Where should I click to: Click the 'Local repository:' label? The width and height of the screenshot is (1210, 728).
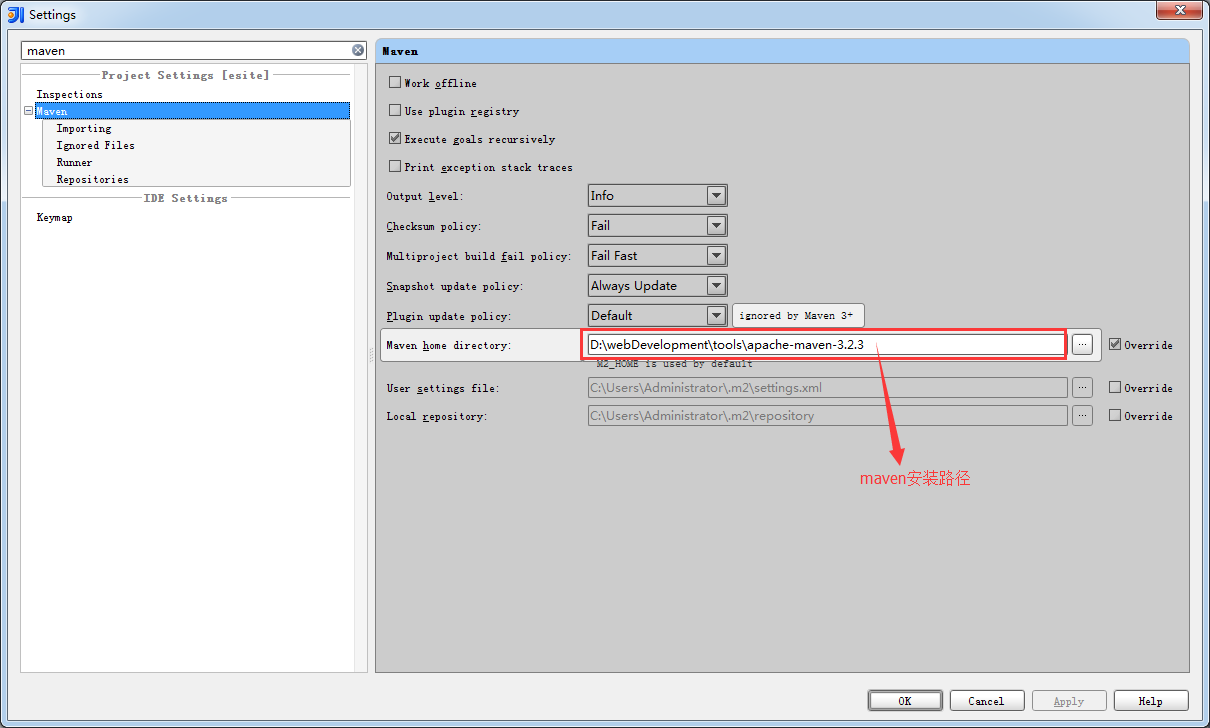[436, 416]
